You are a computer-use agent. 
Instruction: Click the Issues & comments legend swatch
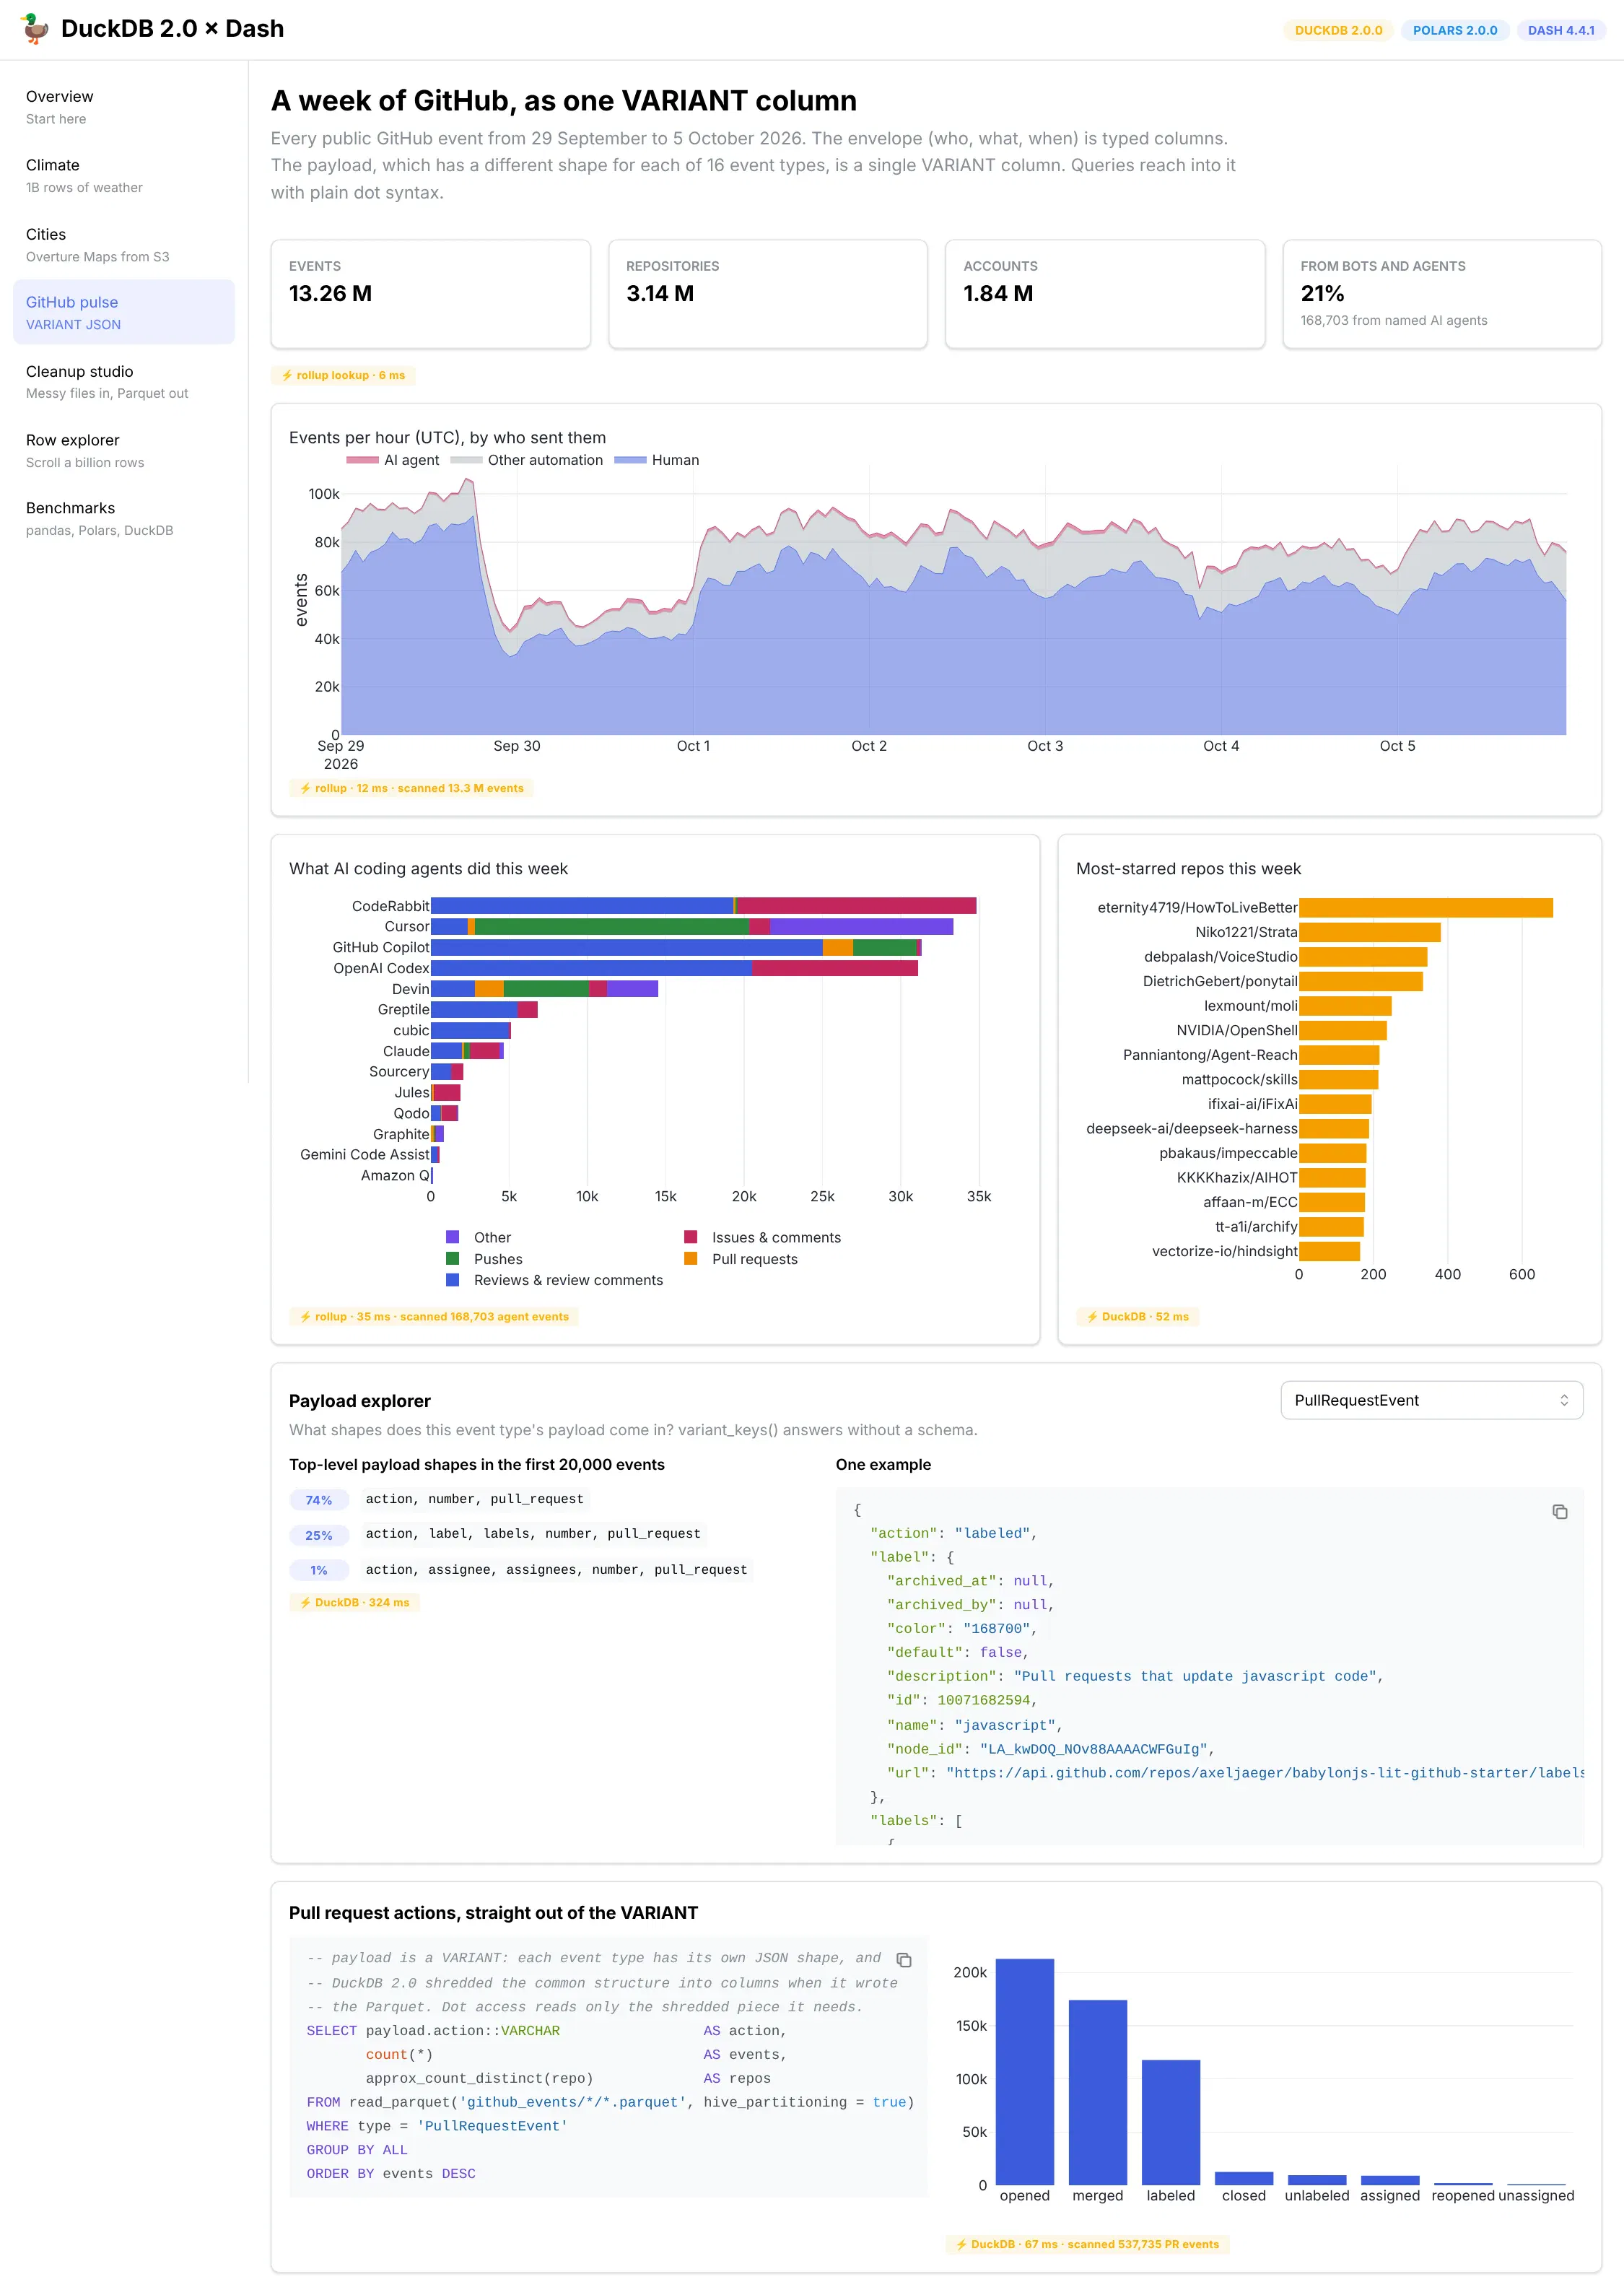[x=690, y=1237]
